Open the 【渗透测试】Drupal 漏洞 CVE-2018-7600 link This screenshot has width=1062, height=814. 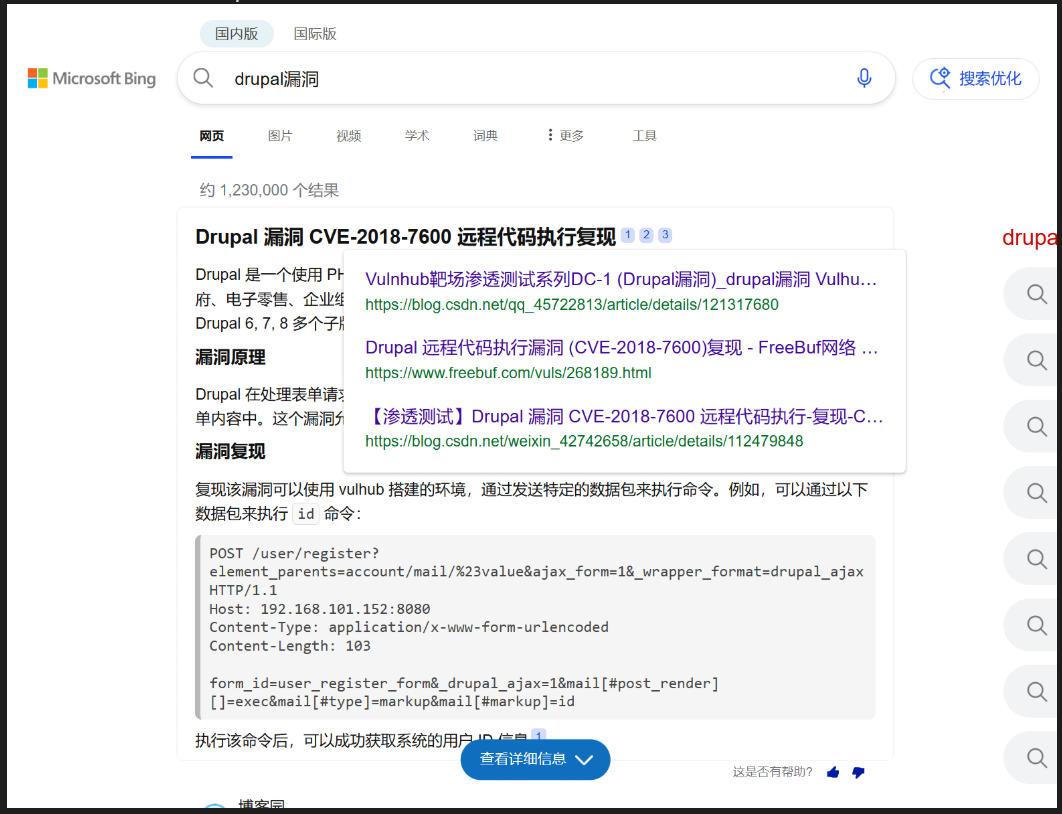(624, 416)
